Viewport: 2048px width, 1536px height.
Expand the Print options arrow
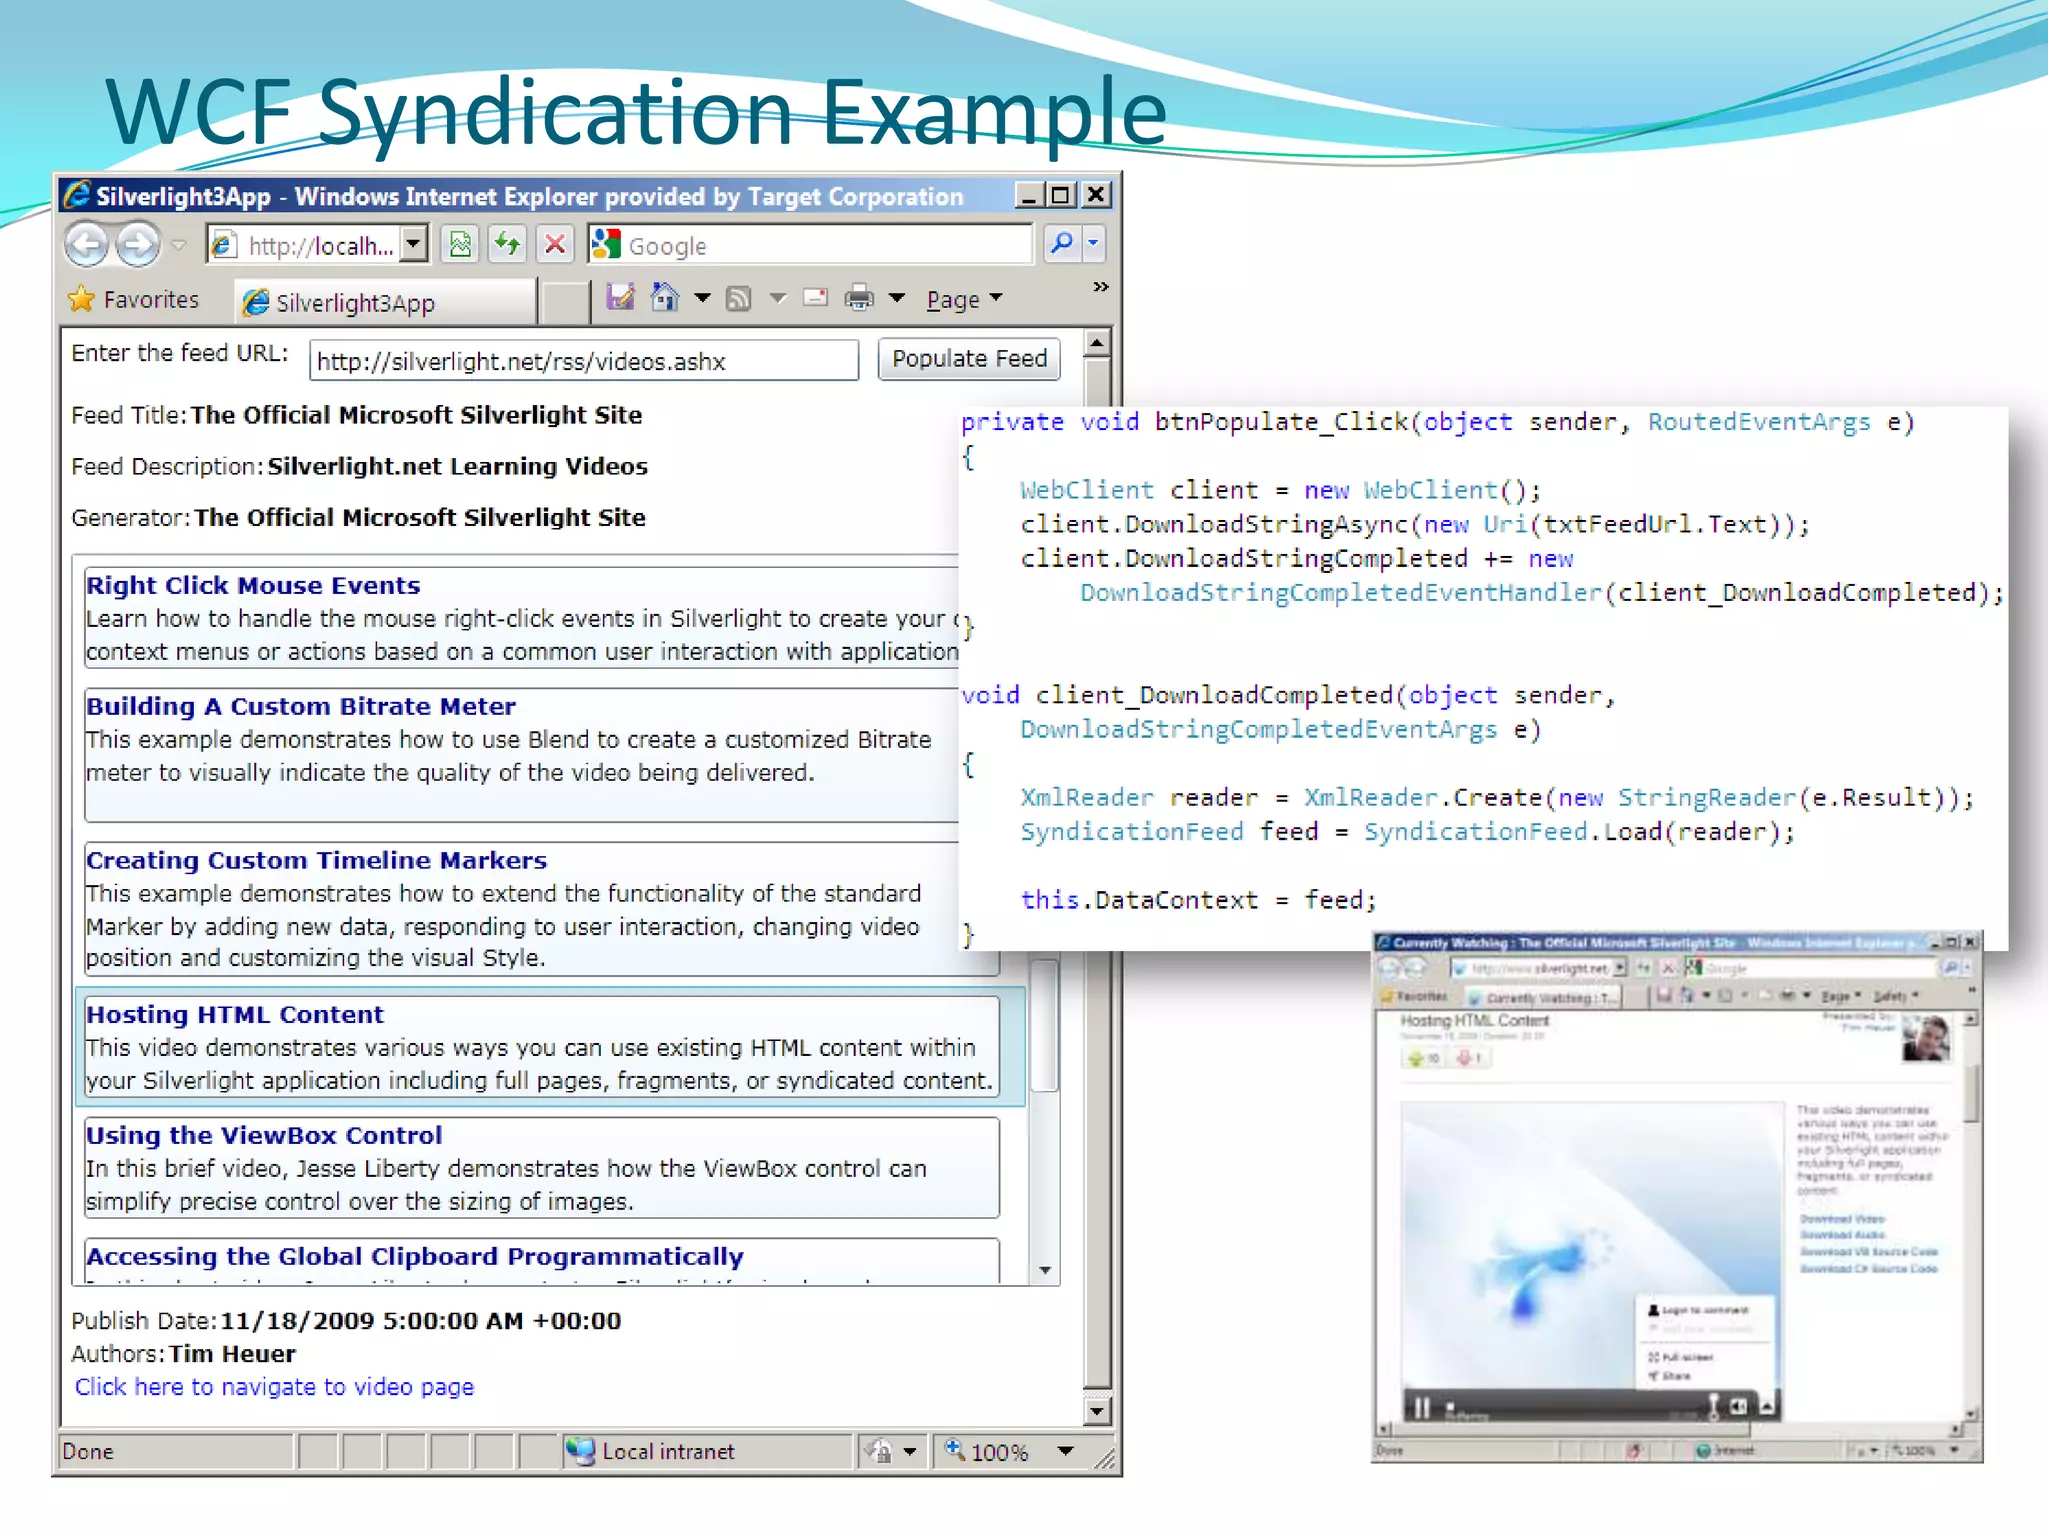tap(897, 298)
